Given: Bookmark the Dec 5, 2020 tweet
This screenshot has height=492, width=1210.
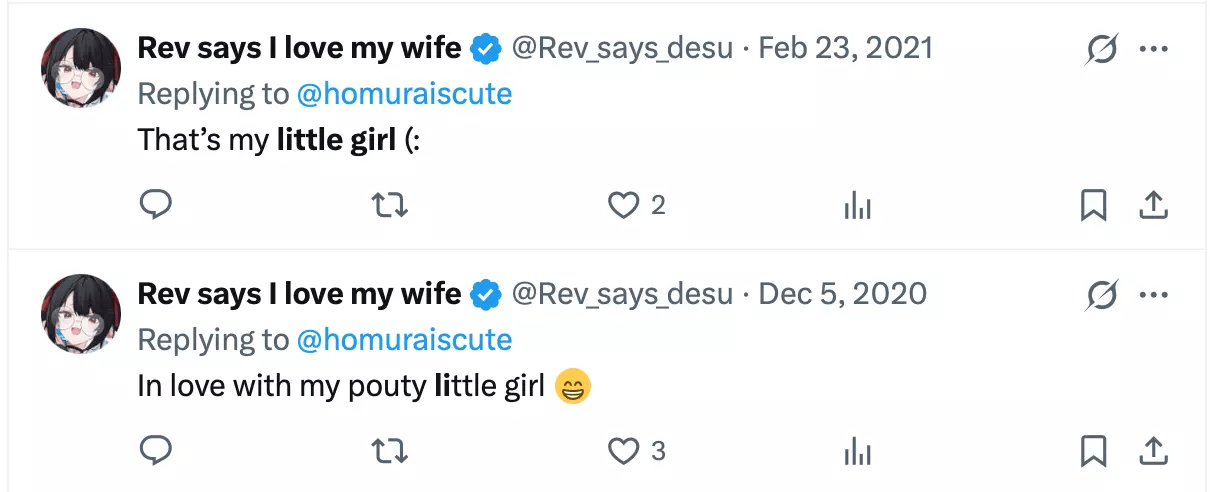Looking at the screenshot, I should click(1093, 451).
